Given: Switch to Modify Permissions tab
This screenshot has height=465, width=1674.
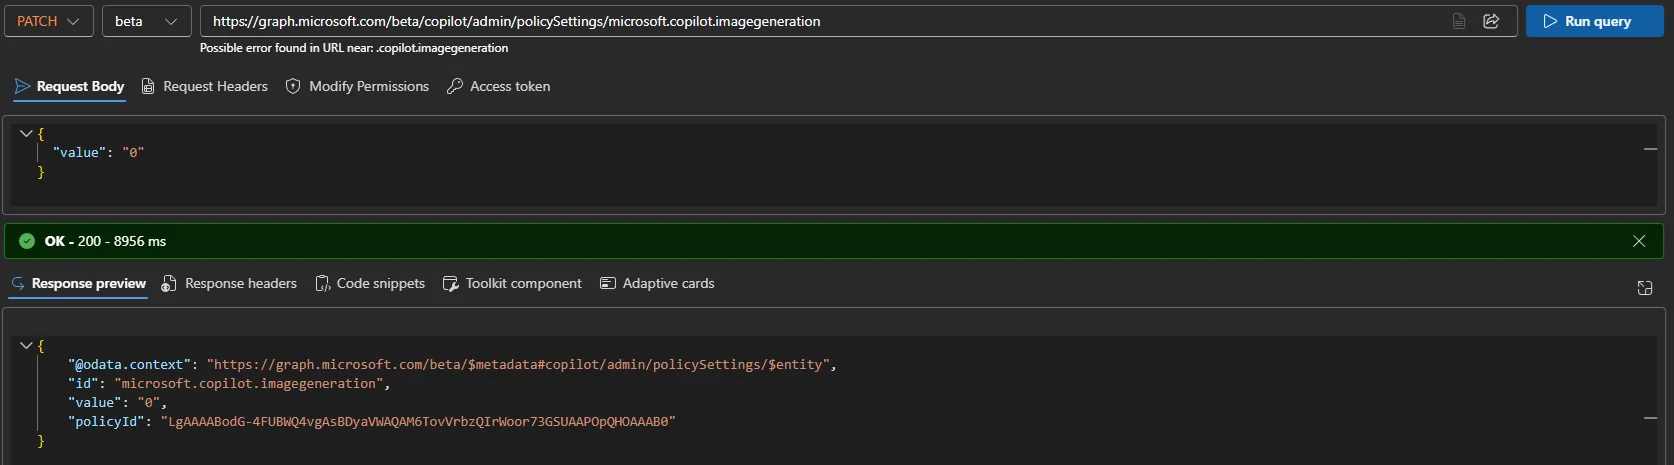Looking at the screenshot, I should click(x=357, y=86).
